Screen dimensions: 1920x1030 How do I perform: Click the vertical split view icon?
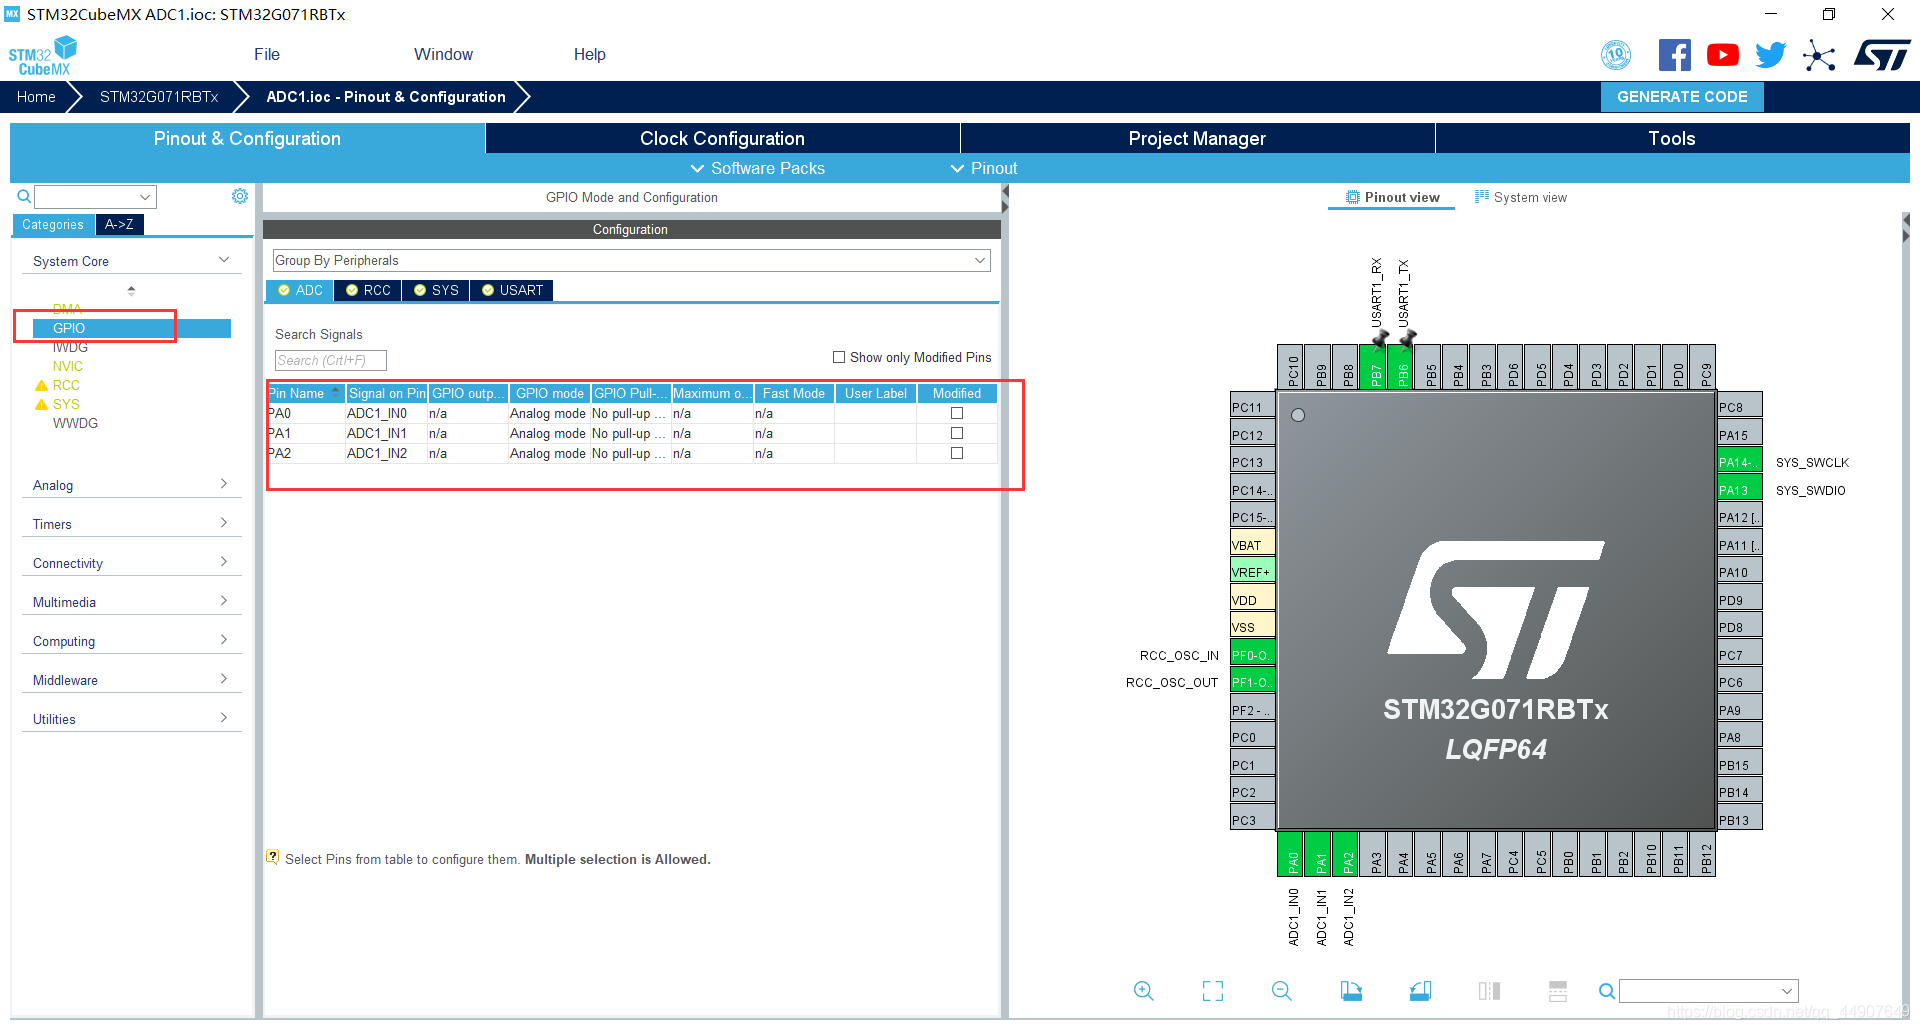point(1558,990)
